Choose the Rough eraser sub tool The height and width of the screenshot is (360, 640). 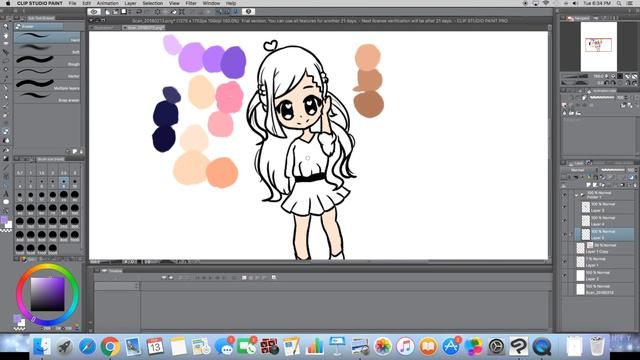coord(47,62)
